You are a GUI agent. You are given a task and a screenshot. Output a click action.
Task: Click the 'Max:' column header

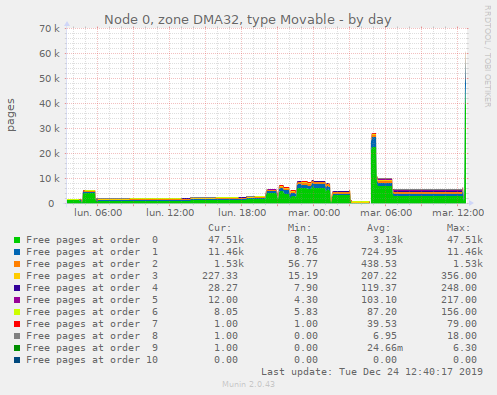(x=458, y=228)
